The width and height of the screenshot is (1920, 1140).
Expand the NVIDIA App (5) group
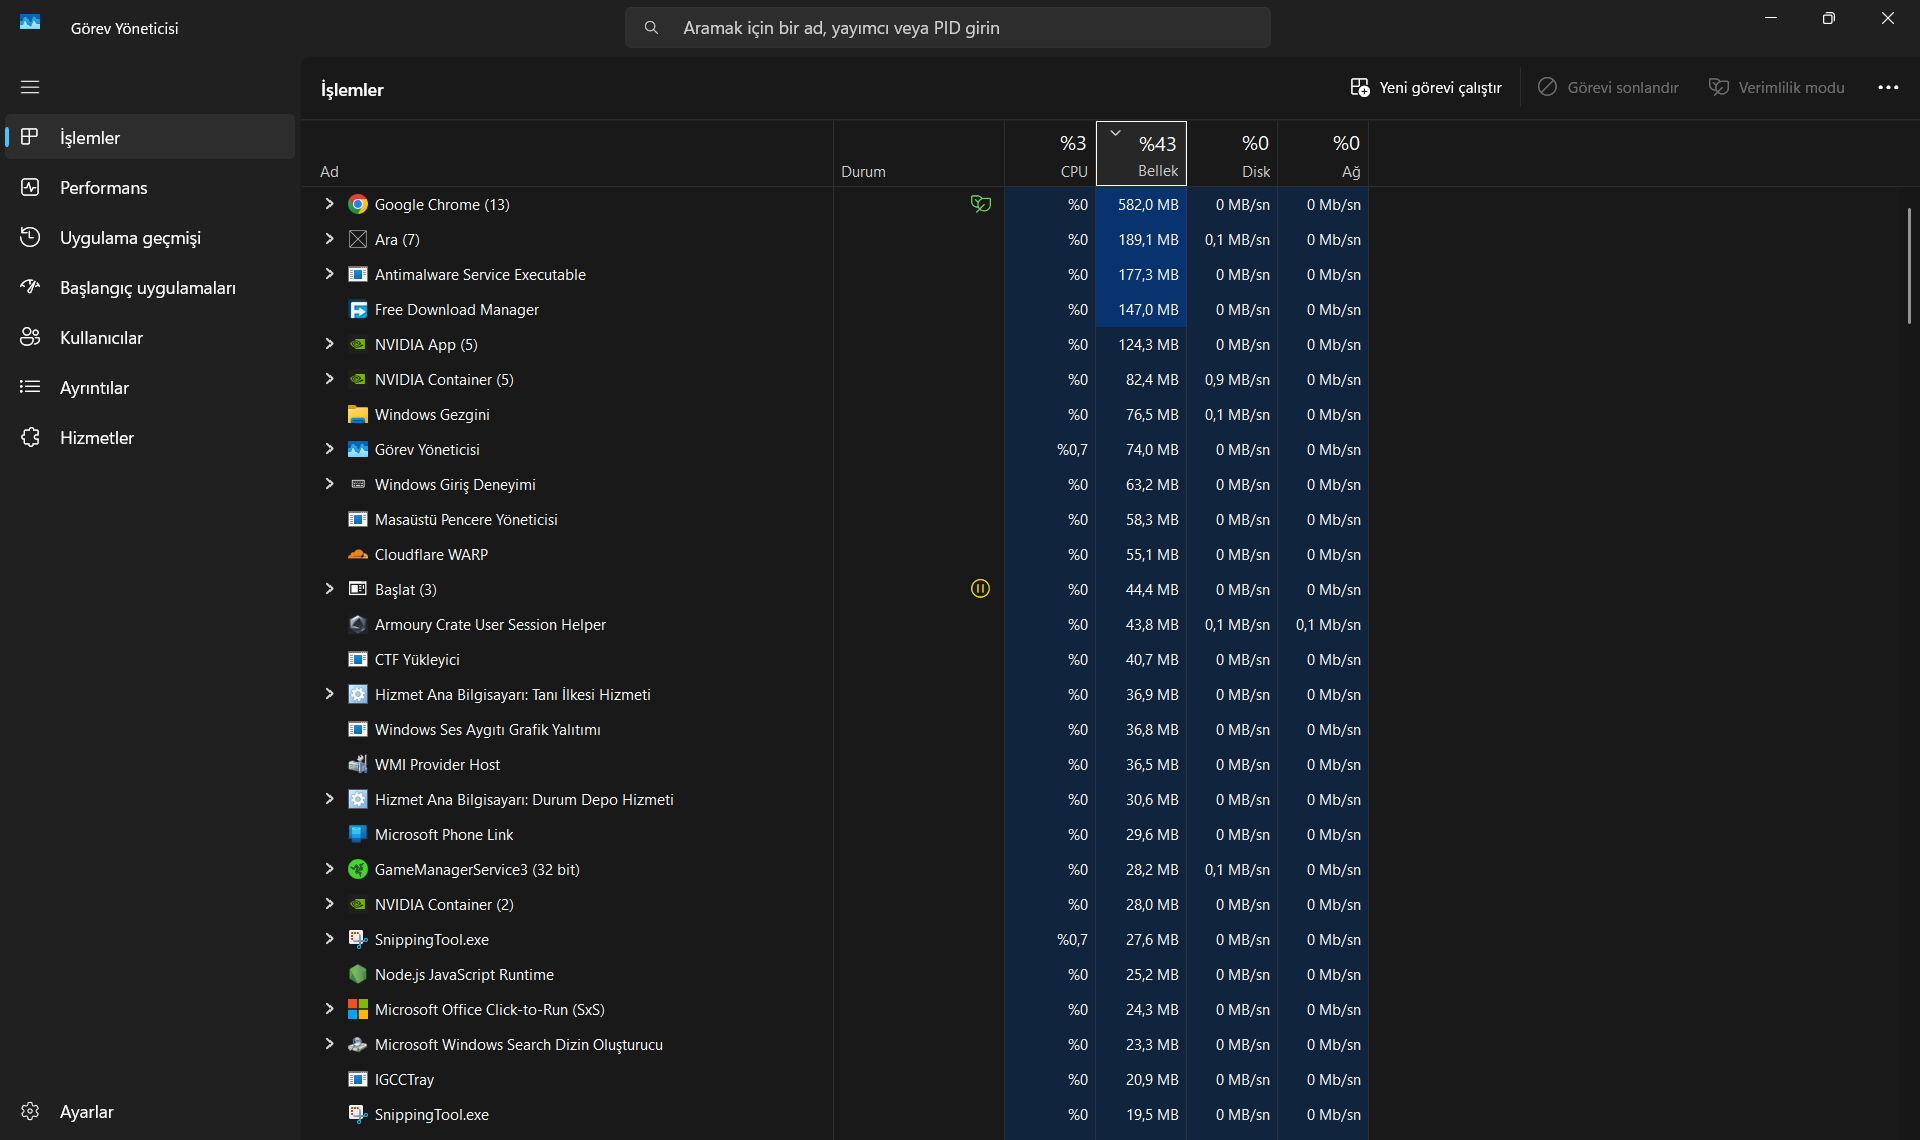click(x=329, y=344)
